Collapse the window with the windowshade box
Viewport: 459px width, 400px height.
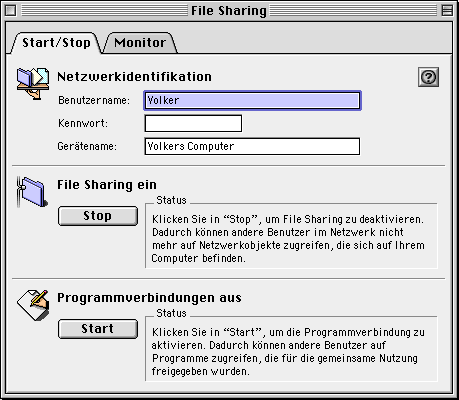(447, 11)
